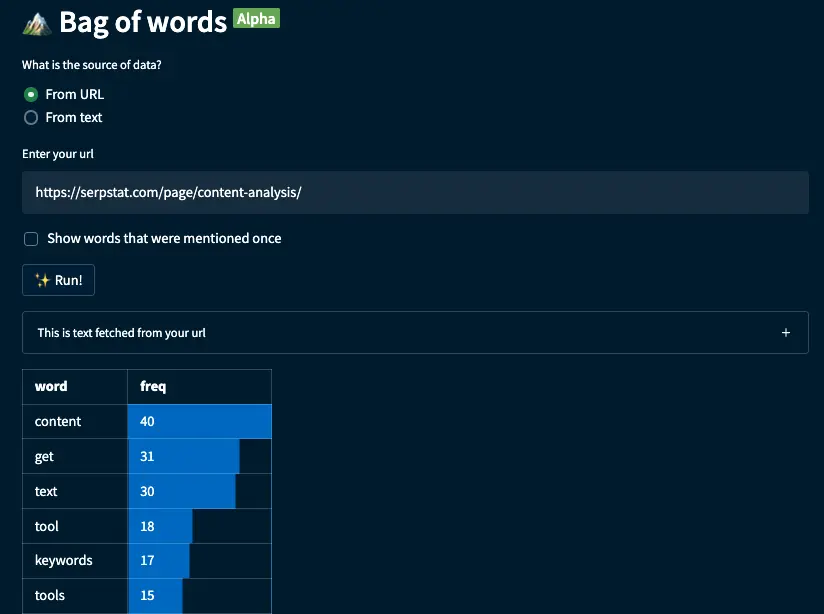Click the plus icon on fetched text panel
The image size is (824, 614).
coord(786,333)
